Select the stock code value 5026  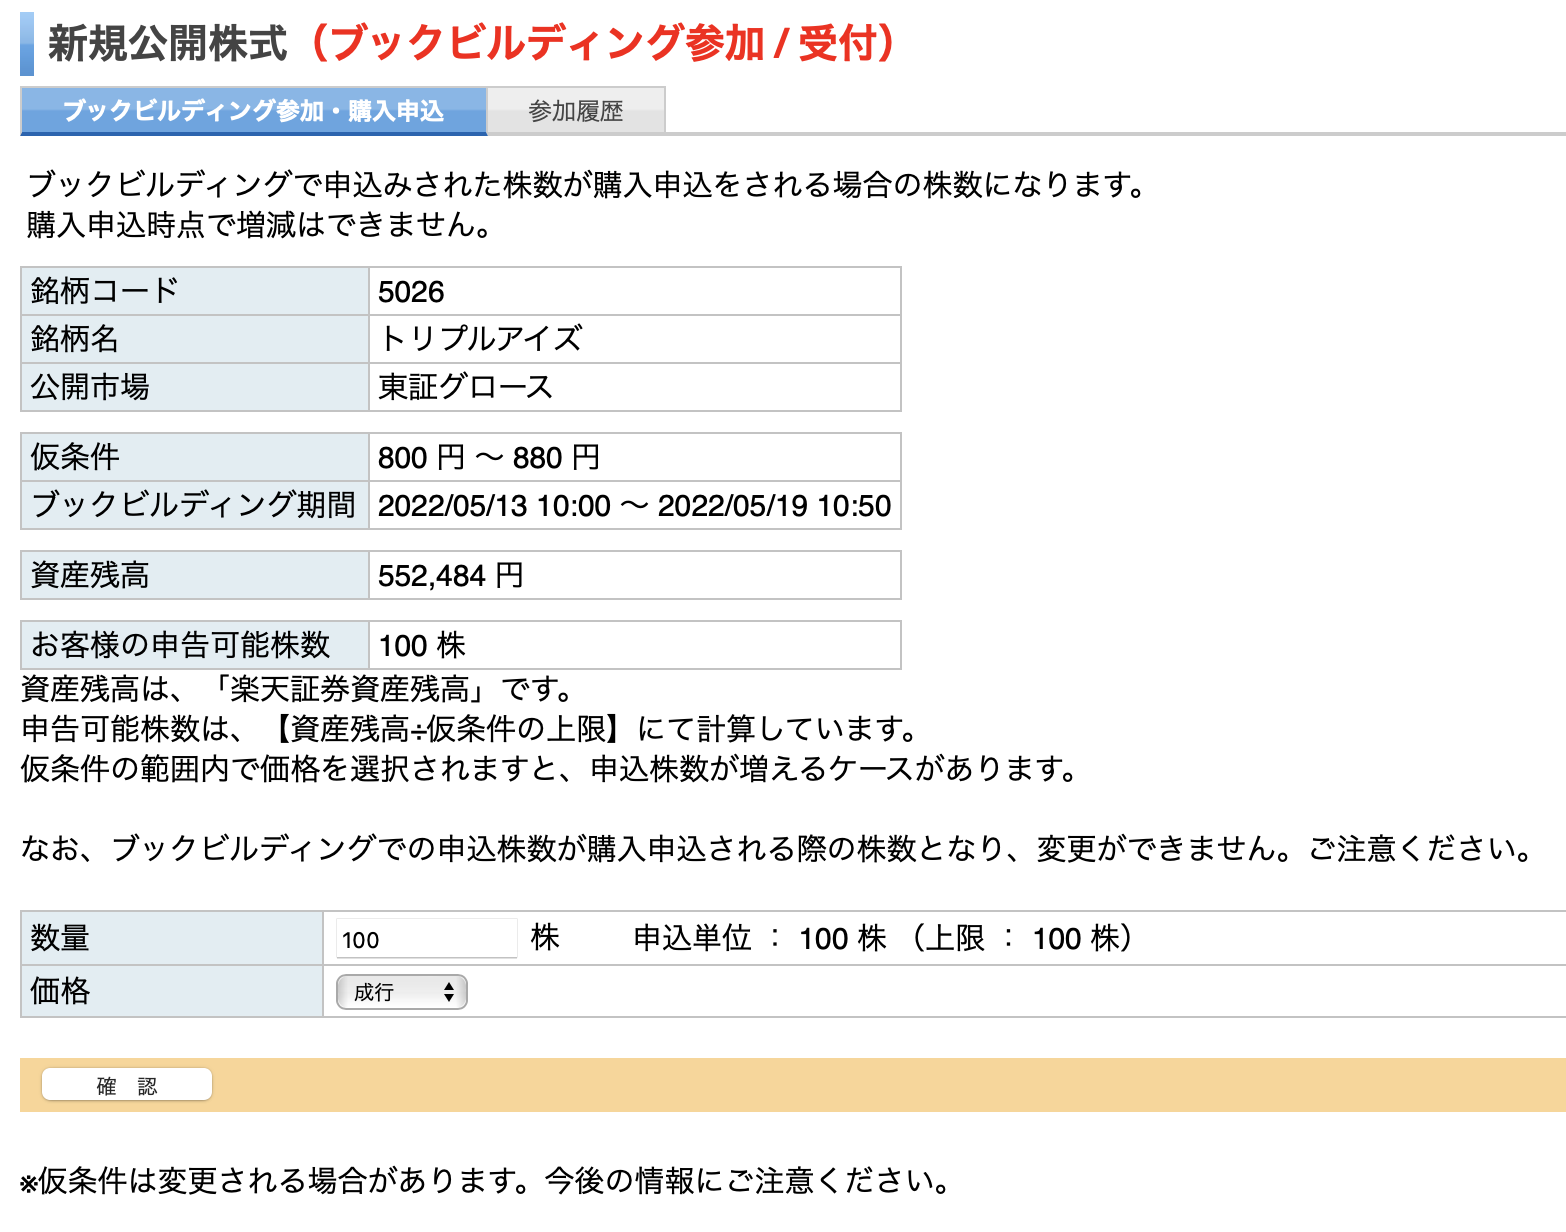[411, 292]
